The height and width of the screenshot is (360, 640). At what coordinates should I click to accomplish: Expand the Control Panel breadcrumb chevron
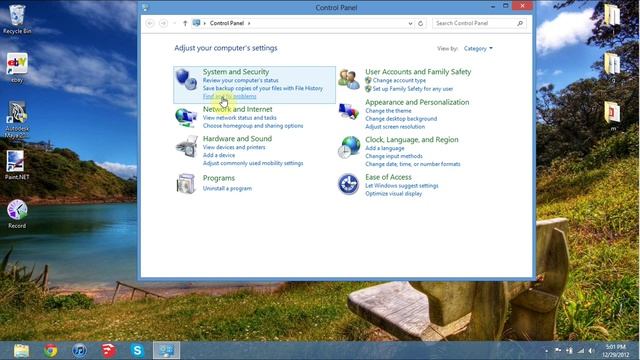(249, 23)
